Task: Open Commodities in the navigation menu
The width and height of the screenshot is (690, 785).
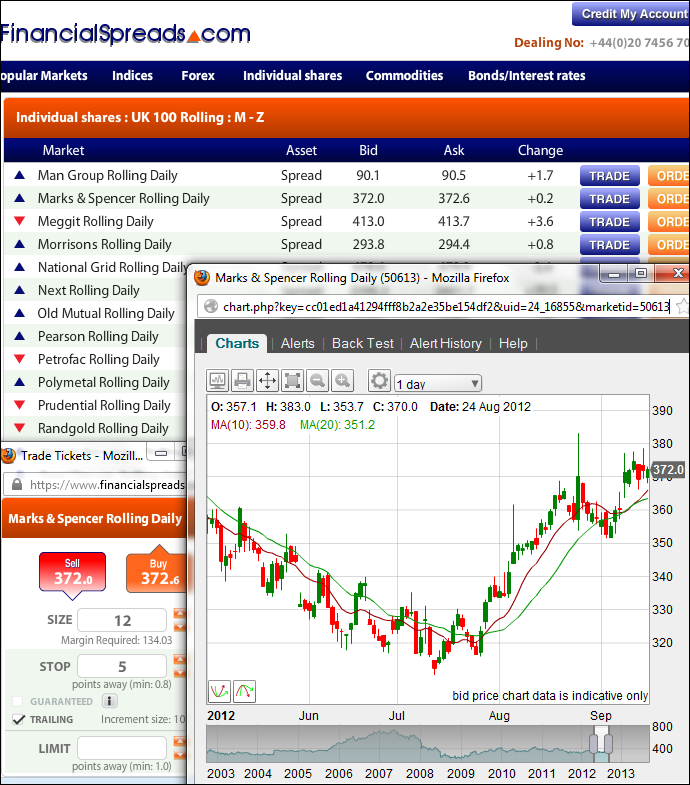Action: pyautogui.click(x=404, y=75)
